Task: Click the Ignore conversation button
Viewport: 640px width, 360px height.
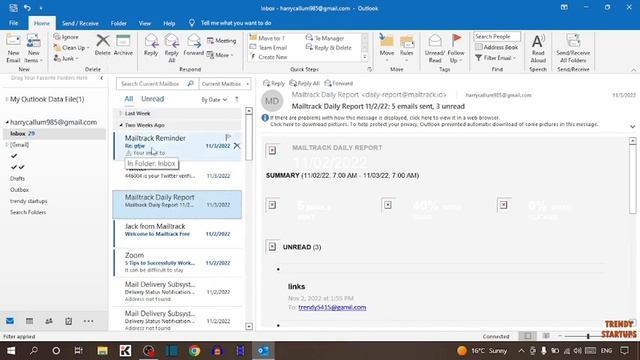Action: (66, 37)
